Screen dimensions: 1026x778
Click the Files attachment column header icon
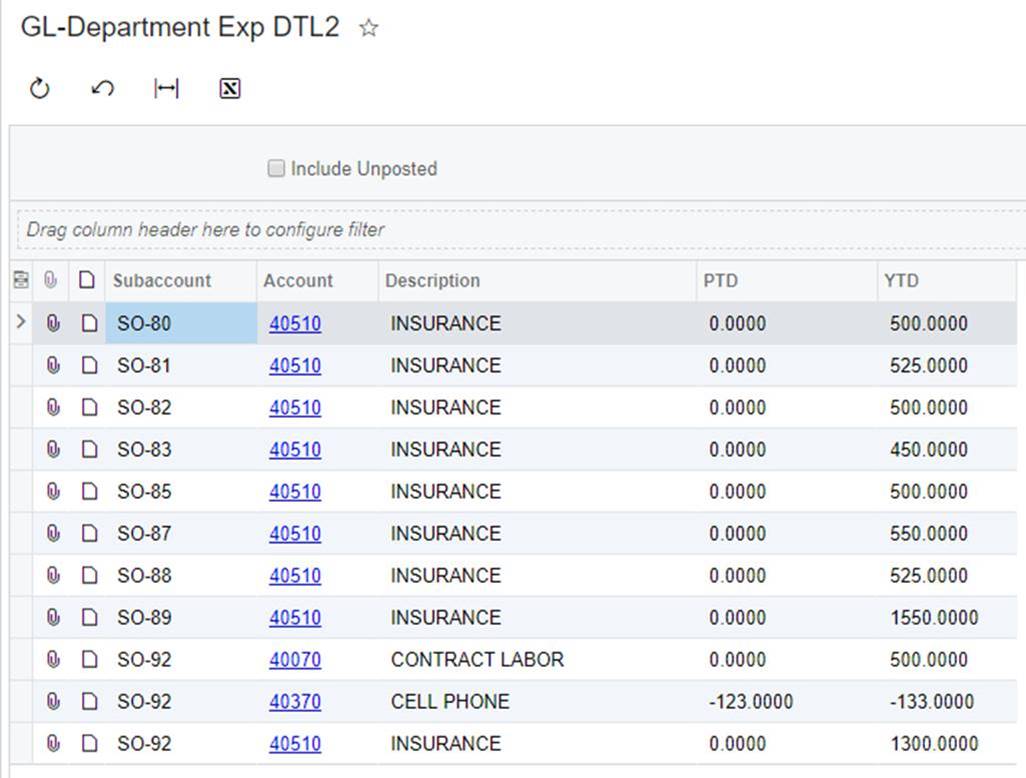point(50,280)
